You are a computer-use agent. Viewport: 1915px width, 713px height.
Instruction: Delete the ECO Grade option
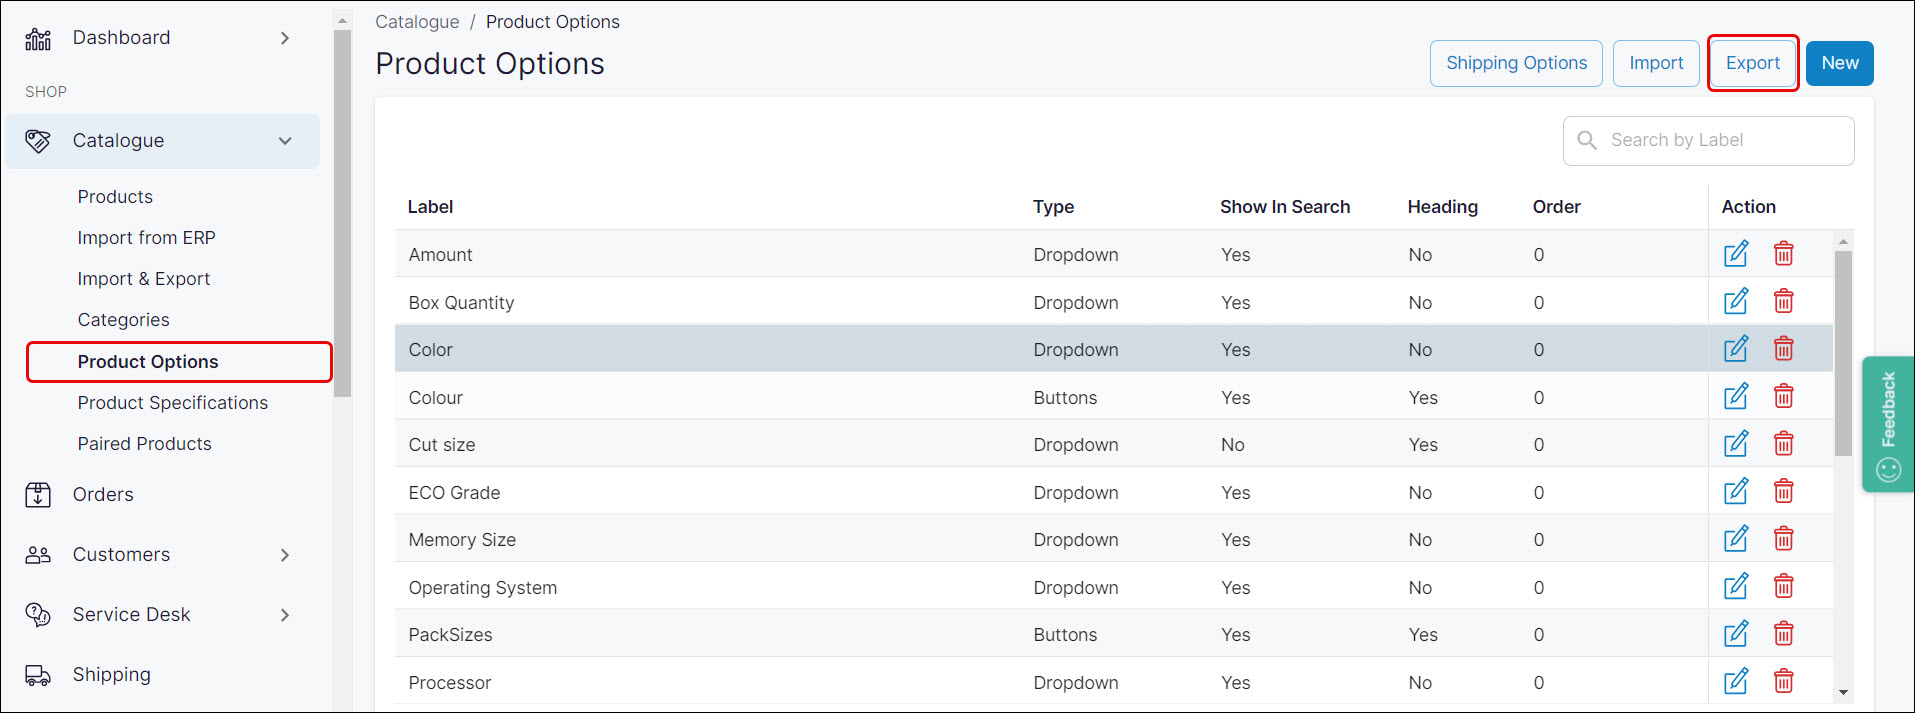pos(1783,491)
